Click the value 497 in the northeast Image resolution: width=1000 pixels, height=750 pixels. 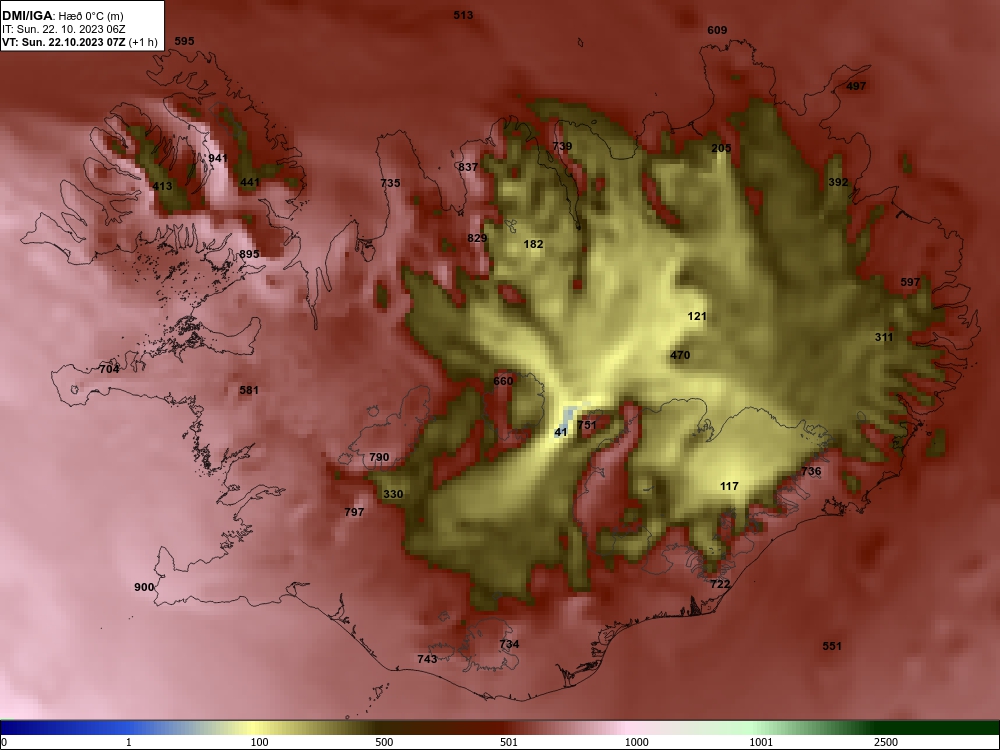pos(856,86)
